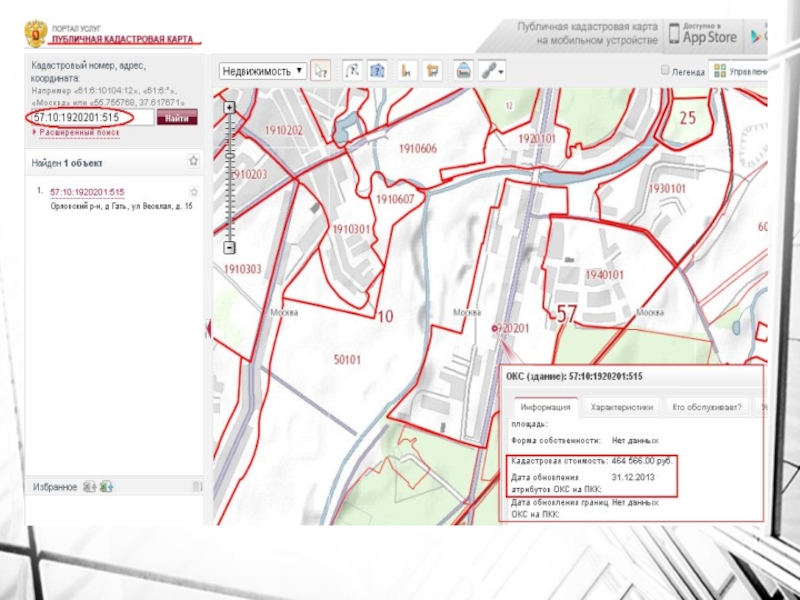Star the result 57:10:1920201:515 as favorite

tap(194, 191)
